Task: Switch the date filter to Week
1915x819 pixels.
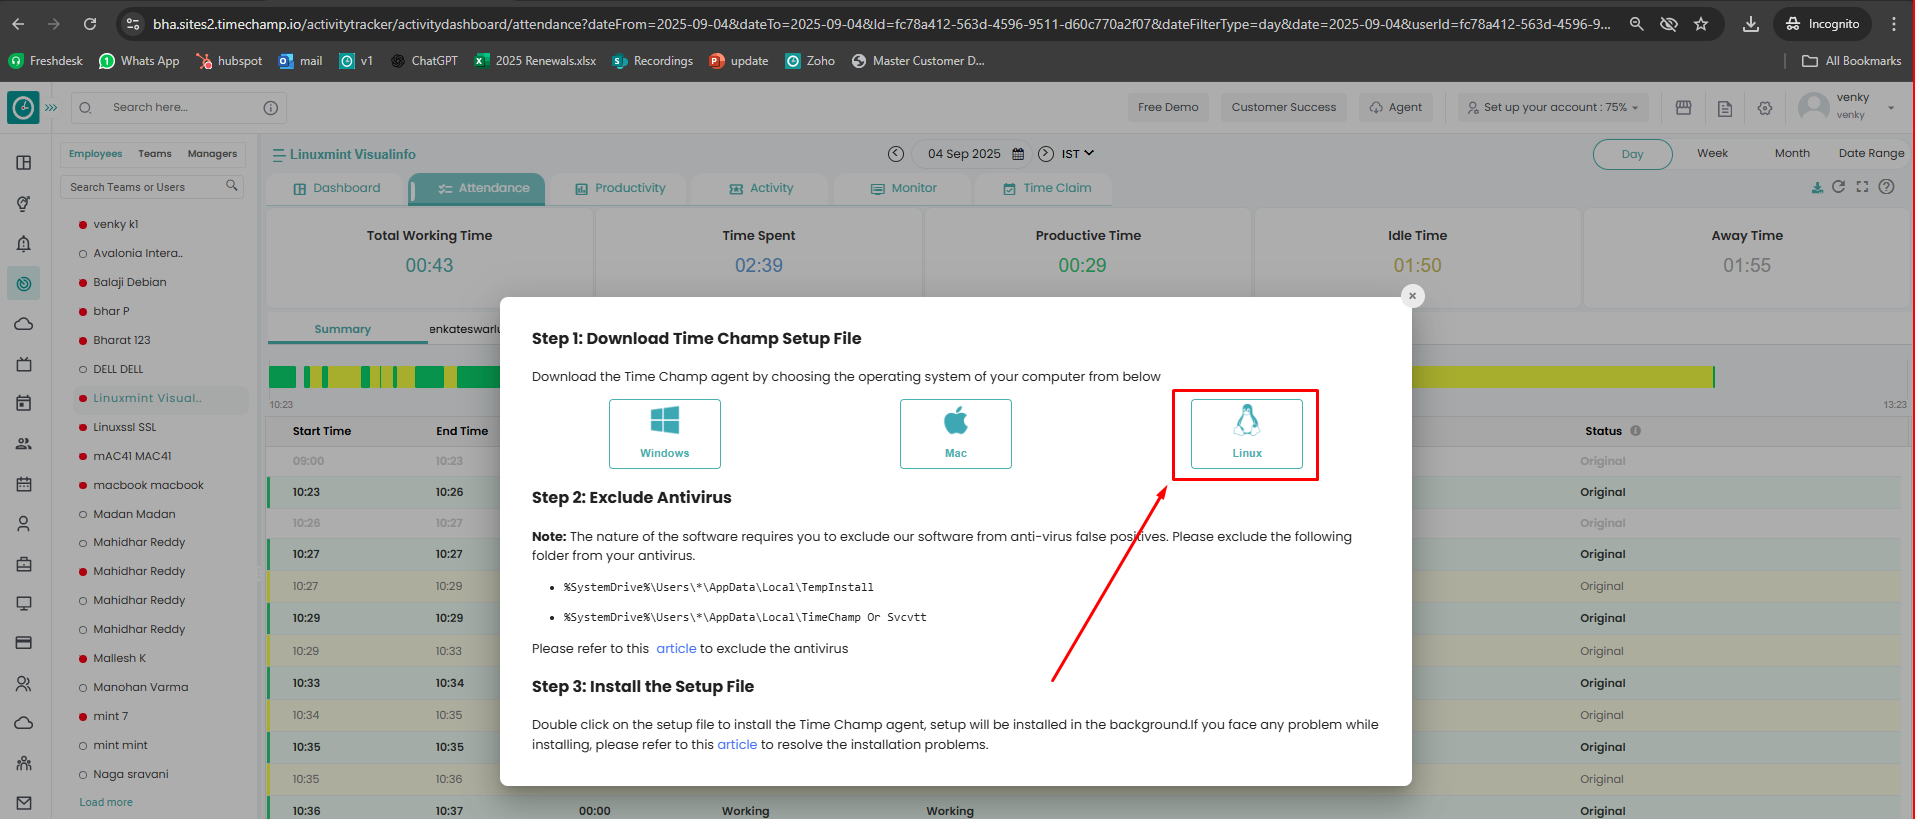Action: tap(1712, 154)
